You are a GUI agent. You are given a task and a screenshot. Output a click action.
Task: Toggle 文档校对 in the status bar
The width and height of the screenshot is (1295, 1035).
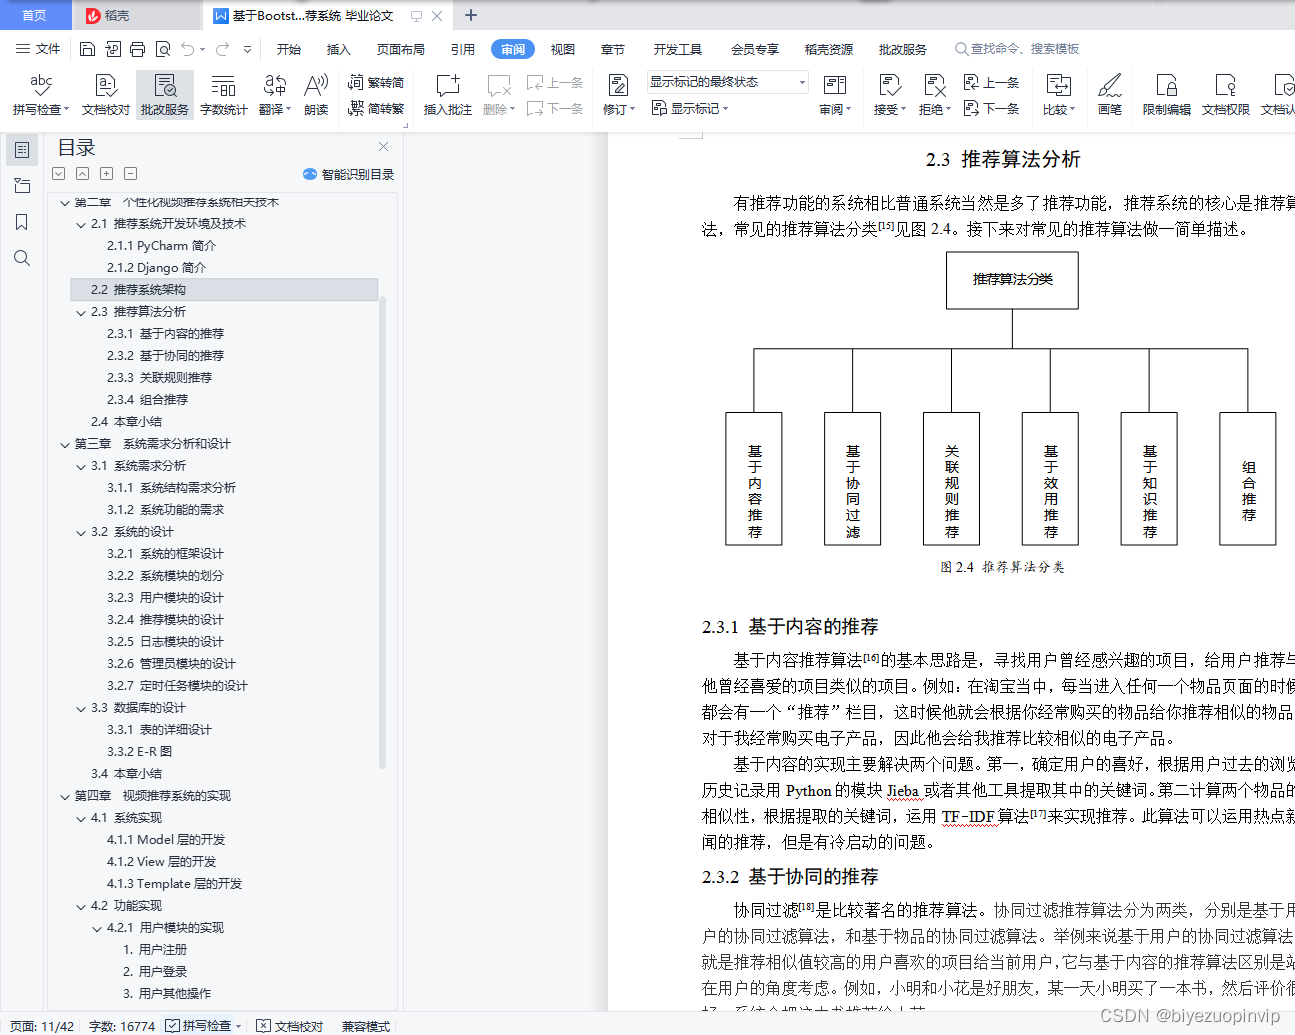pyautogui.click(x=290, y=1026)
